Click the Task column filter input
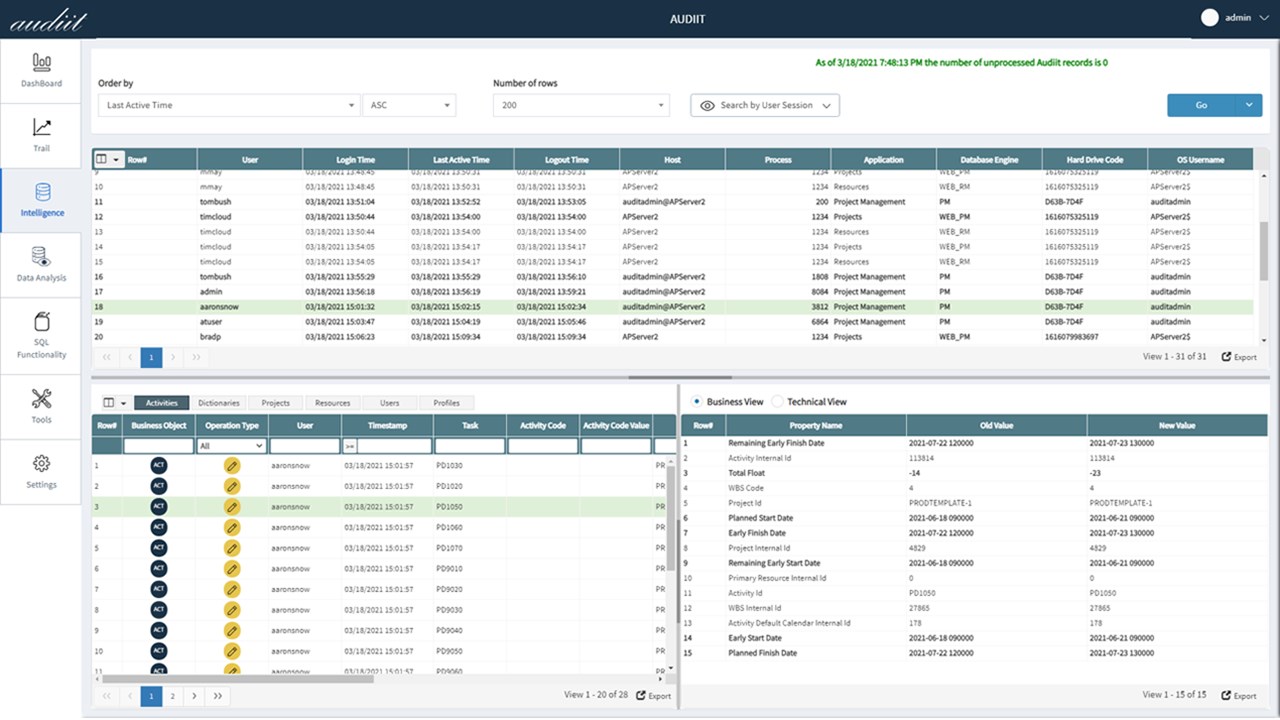1280x720 pixels. pos(470,446)
